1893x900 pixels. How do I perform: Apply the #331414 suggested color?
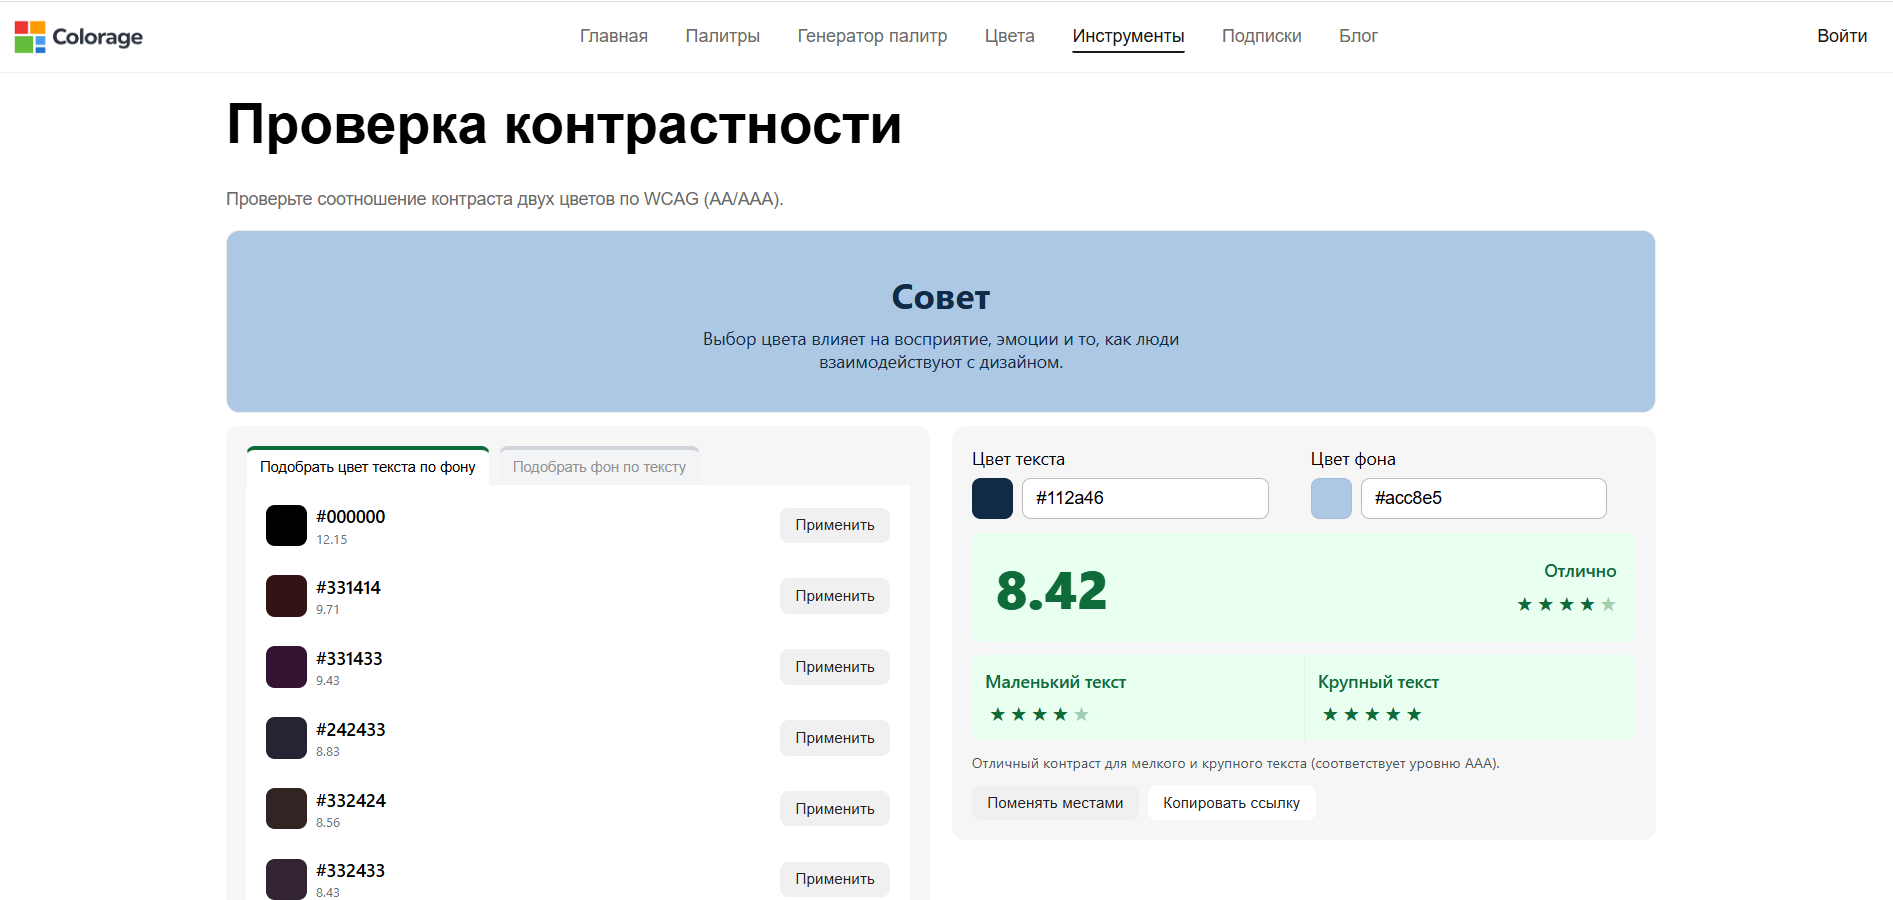click(834, 596)
